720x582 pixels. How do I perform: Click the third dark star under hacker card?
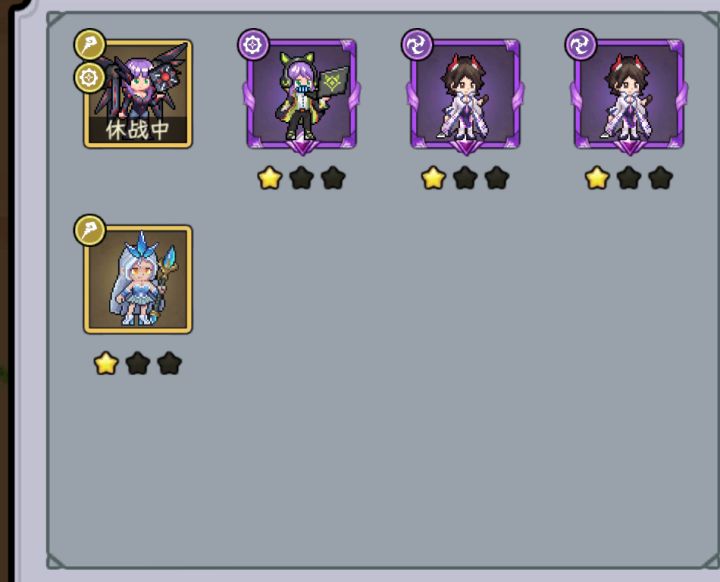333,178
